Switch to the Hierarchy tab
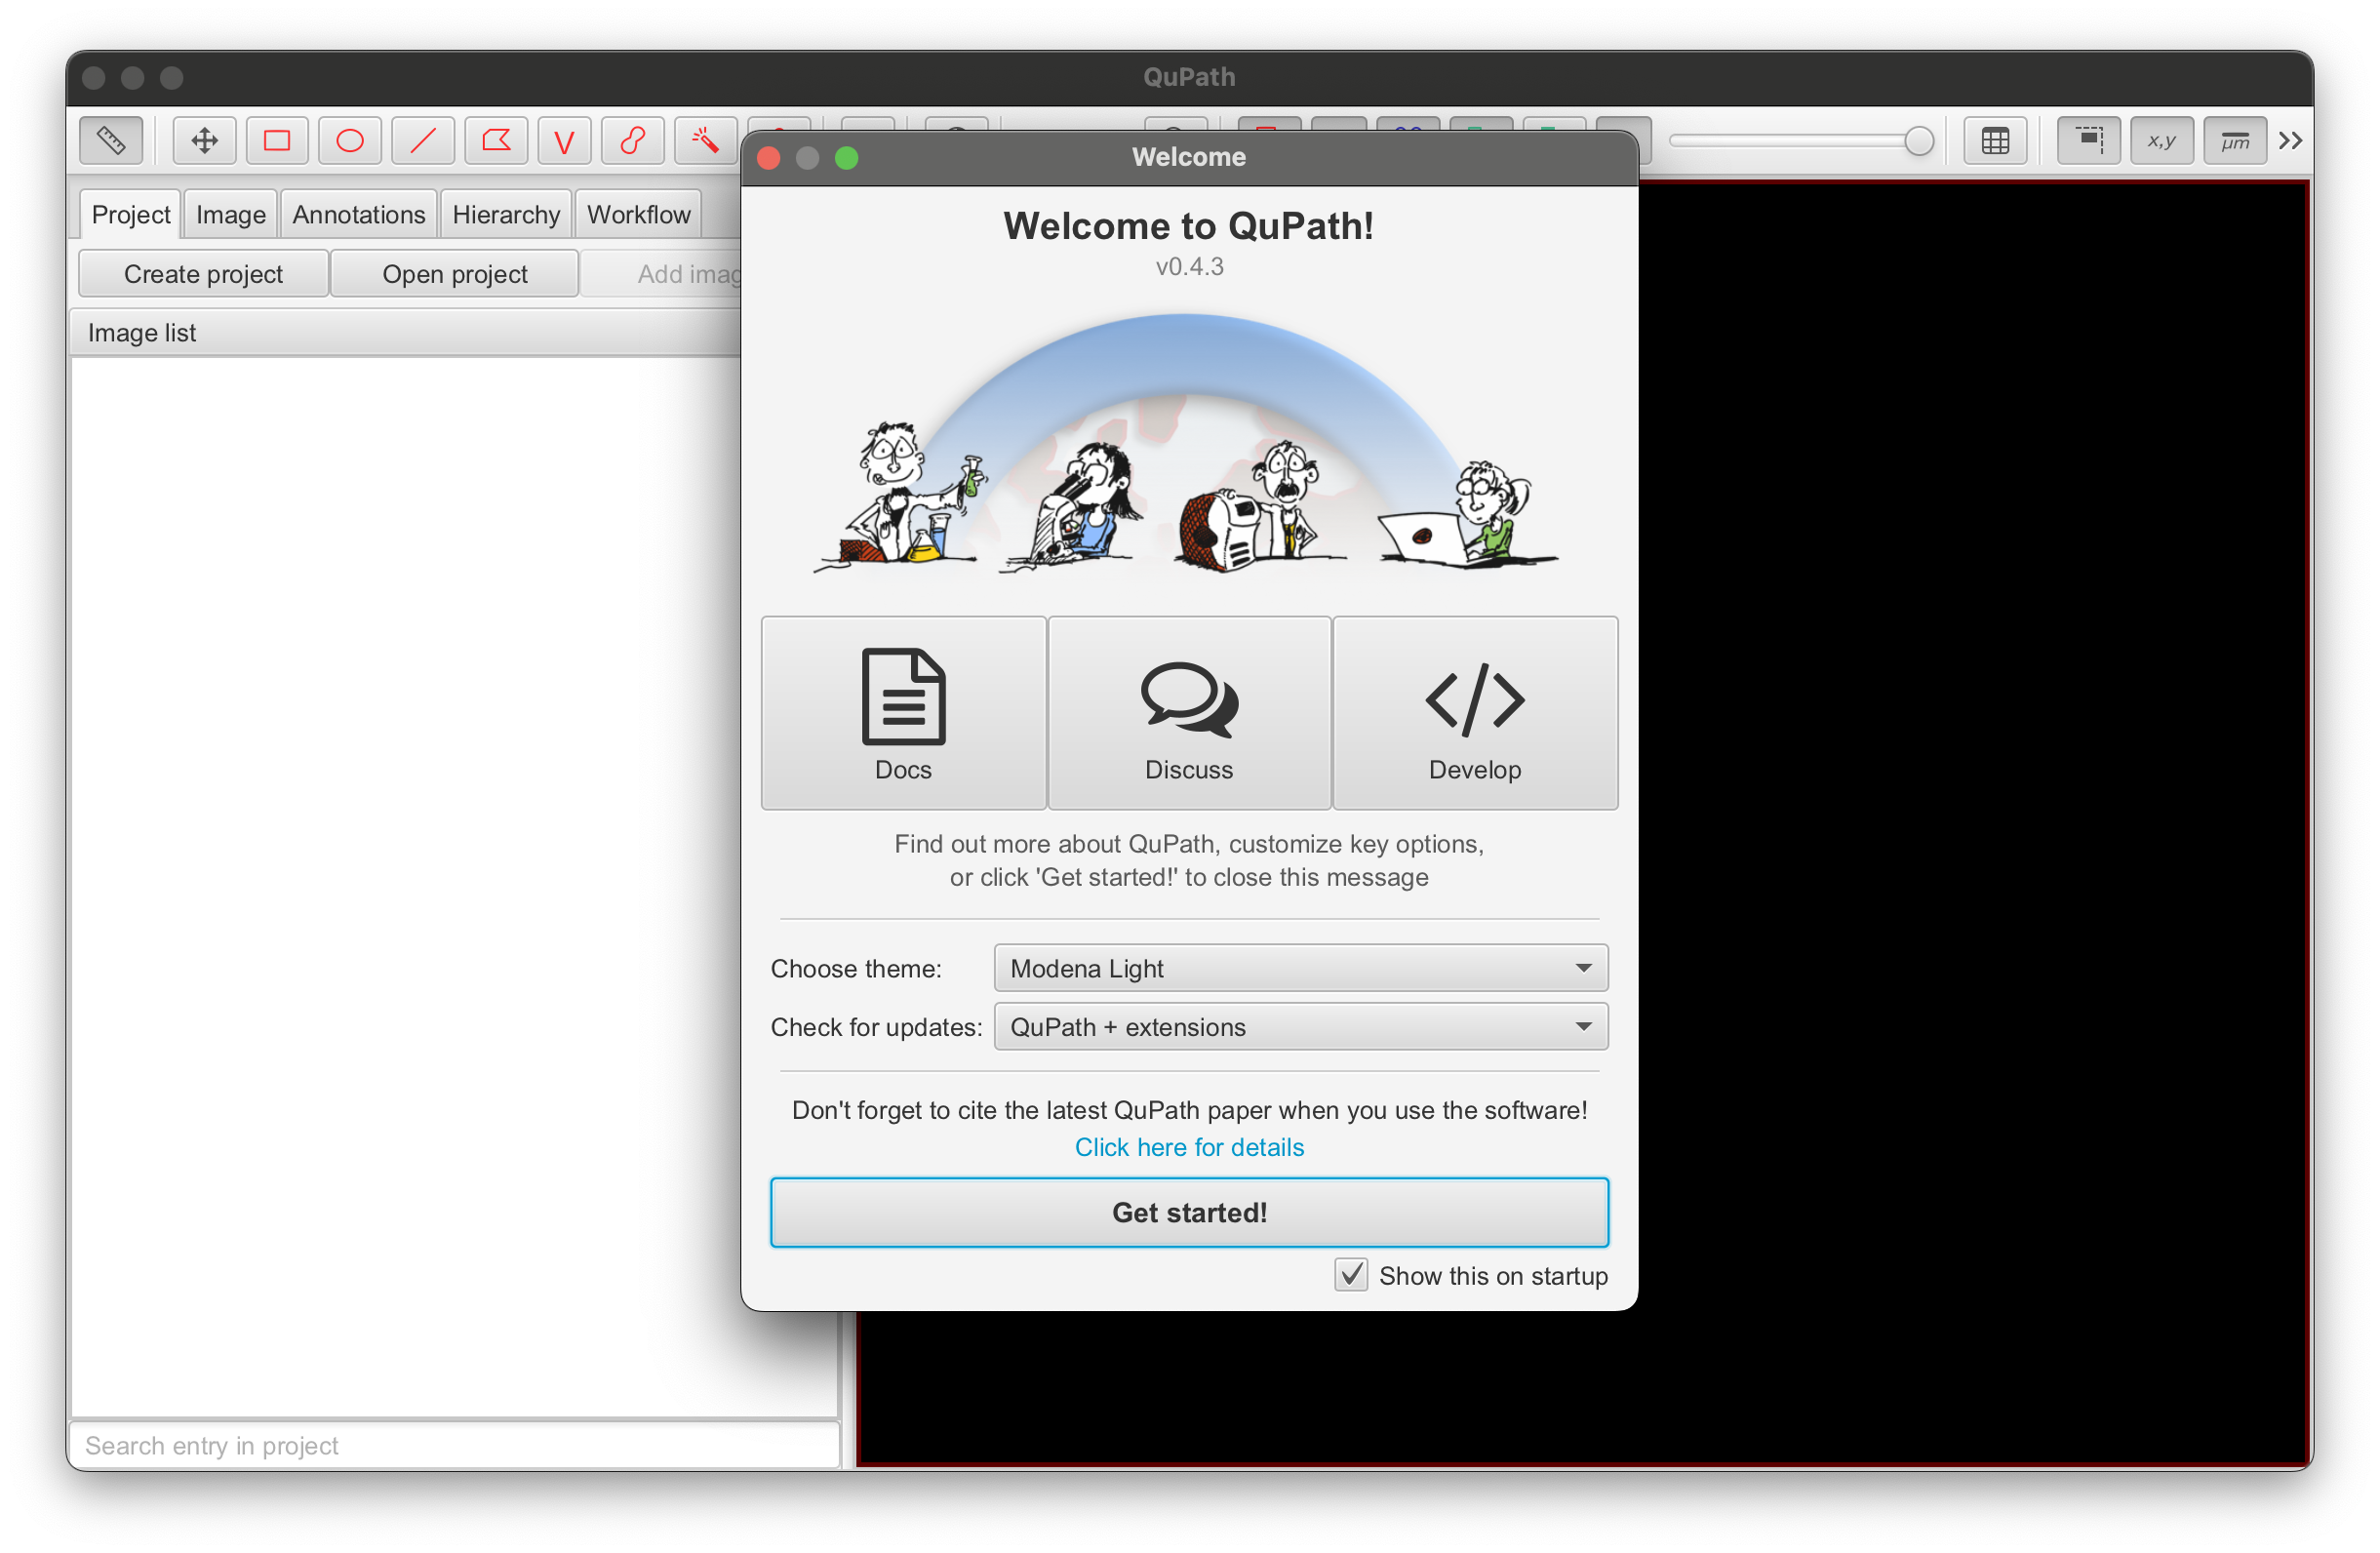This screenshot has height=1553, width=2380. click(x=506, y=215)
